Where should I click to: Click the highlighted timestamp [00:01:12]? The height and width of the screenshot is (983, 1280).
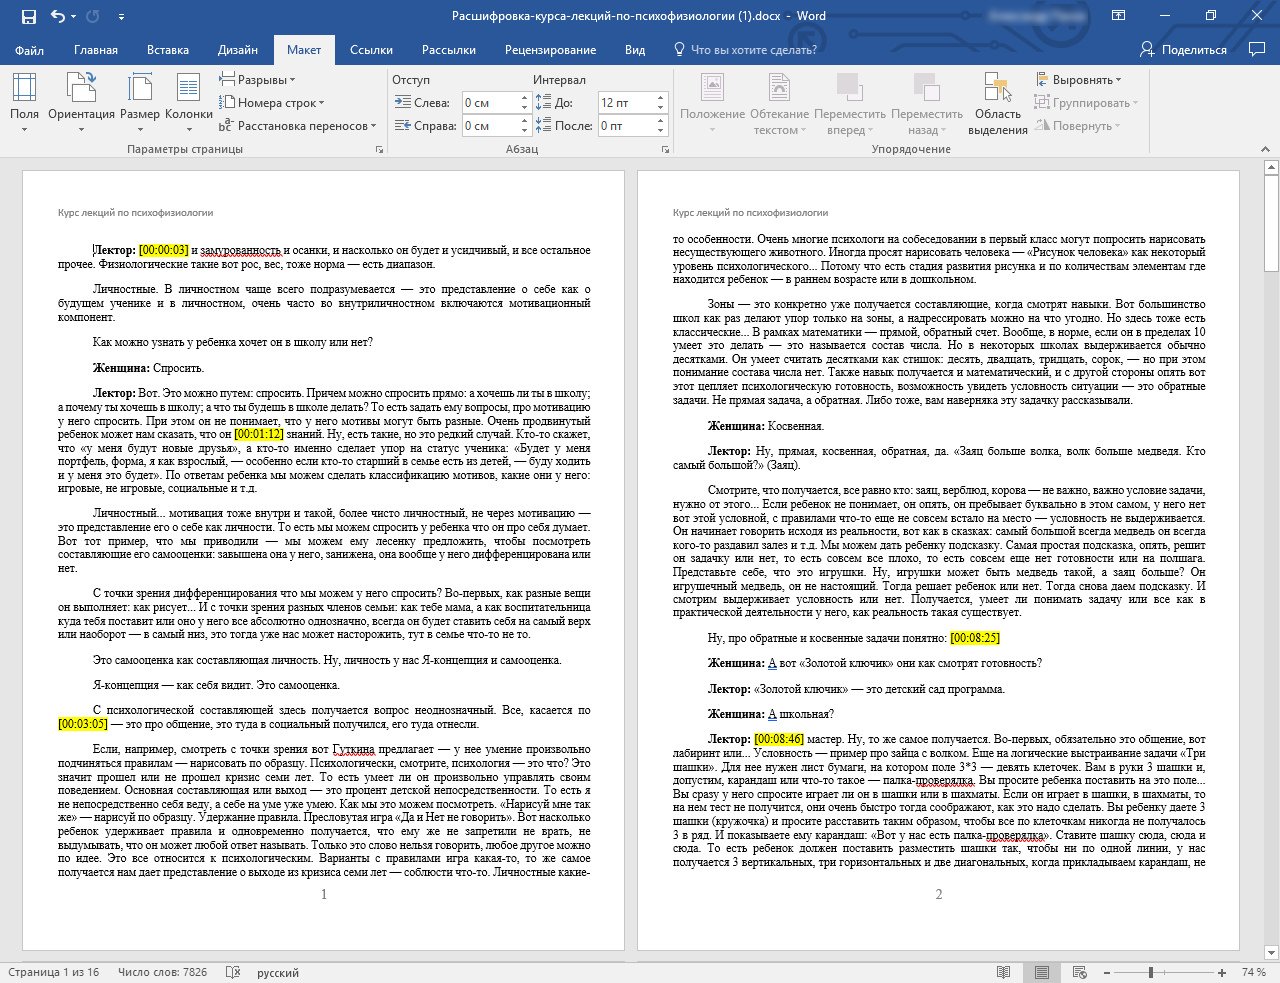pos(258,434)
